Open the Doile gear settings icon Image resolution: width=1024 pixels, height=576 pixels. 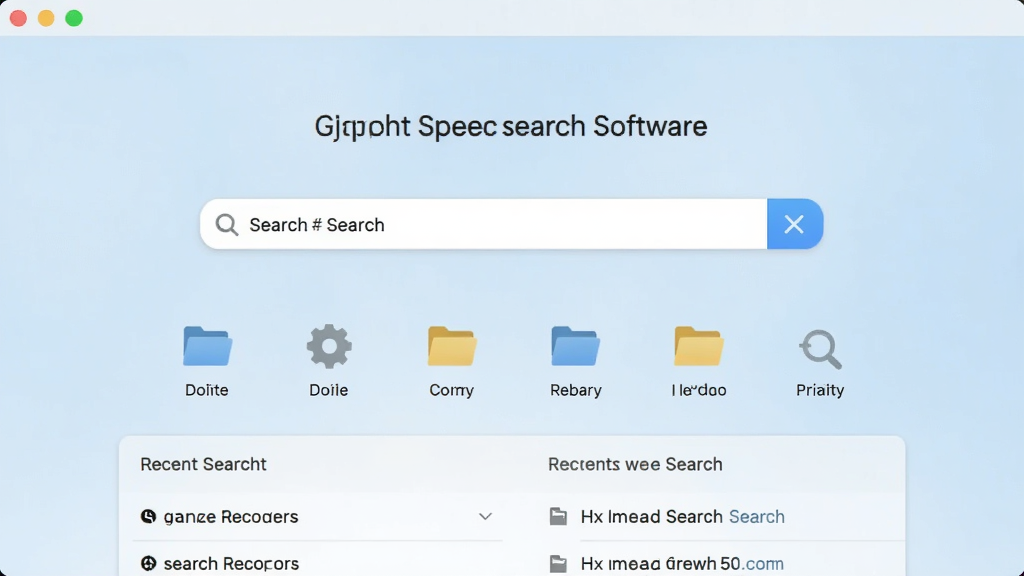coord(329,346)
